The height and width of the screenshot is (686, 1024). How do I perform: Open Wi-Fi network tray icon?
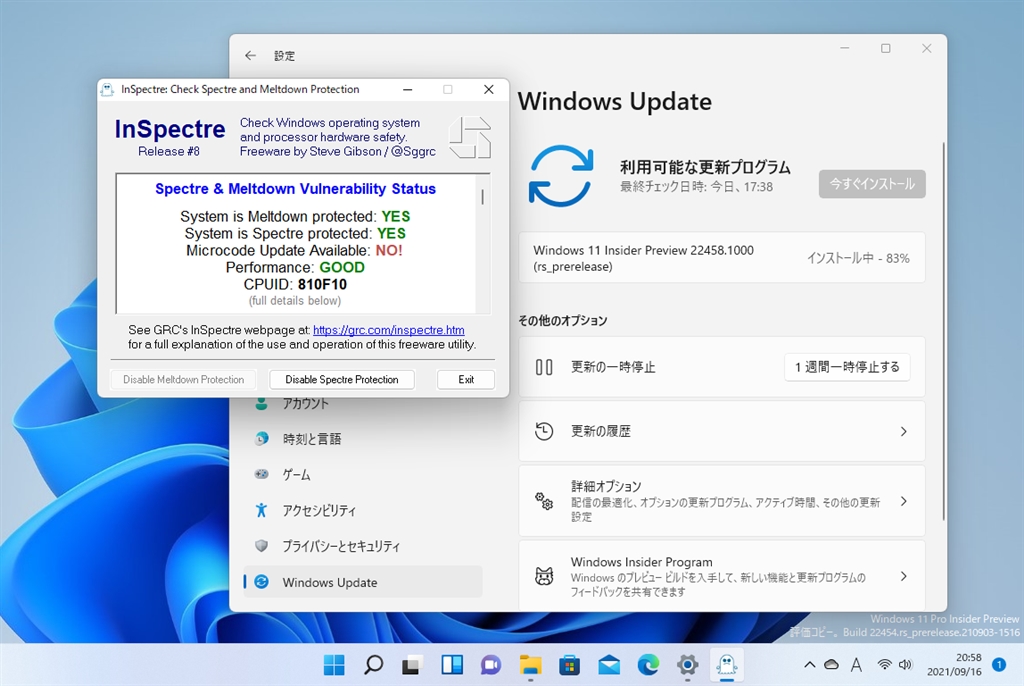click(x=884, y=665)
